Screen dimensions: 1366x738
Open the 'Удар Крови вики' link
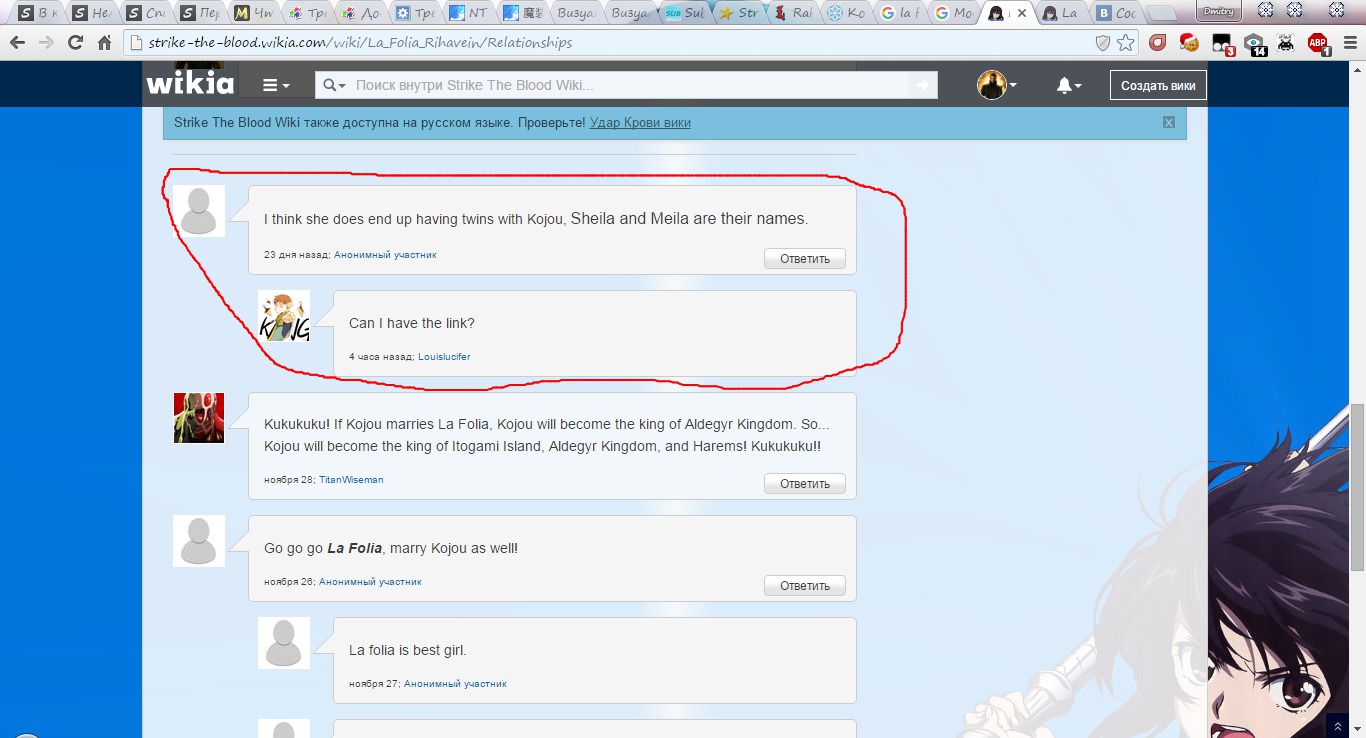click(640, 123)
